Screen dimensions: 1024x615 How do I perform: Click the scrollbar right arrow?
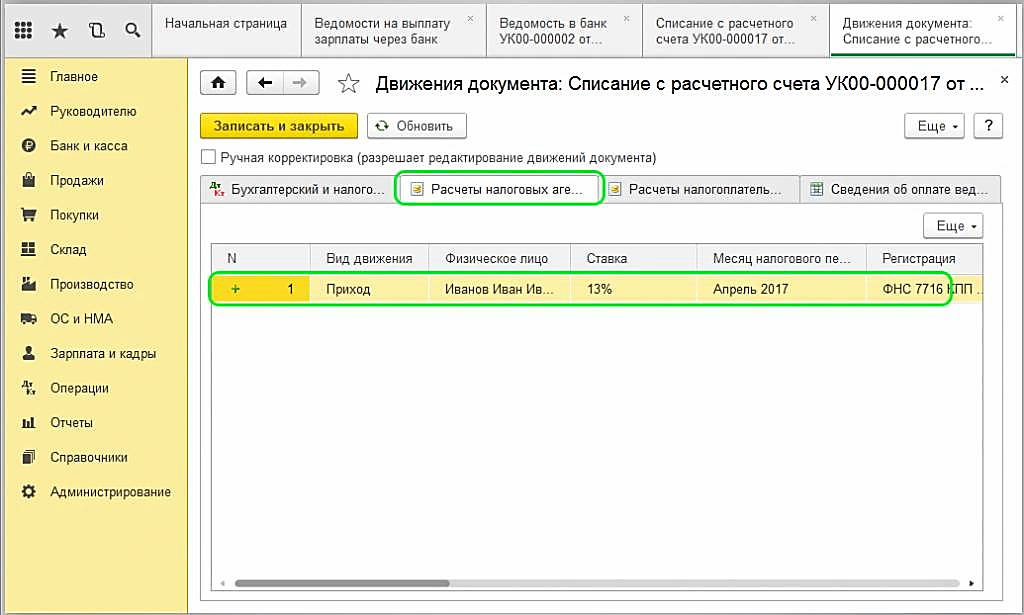(x=972, y=583)
